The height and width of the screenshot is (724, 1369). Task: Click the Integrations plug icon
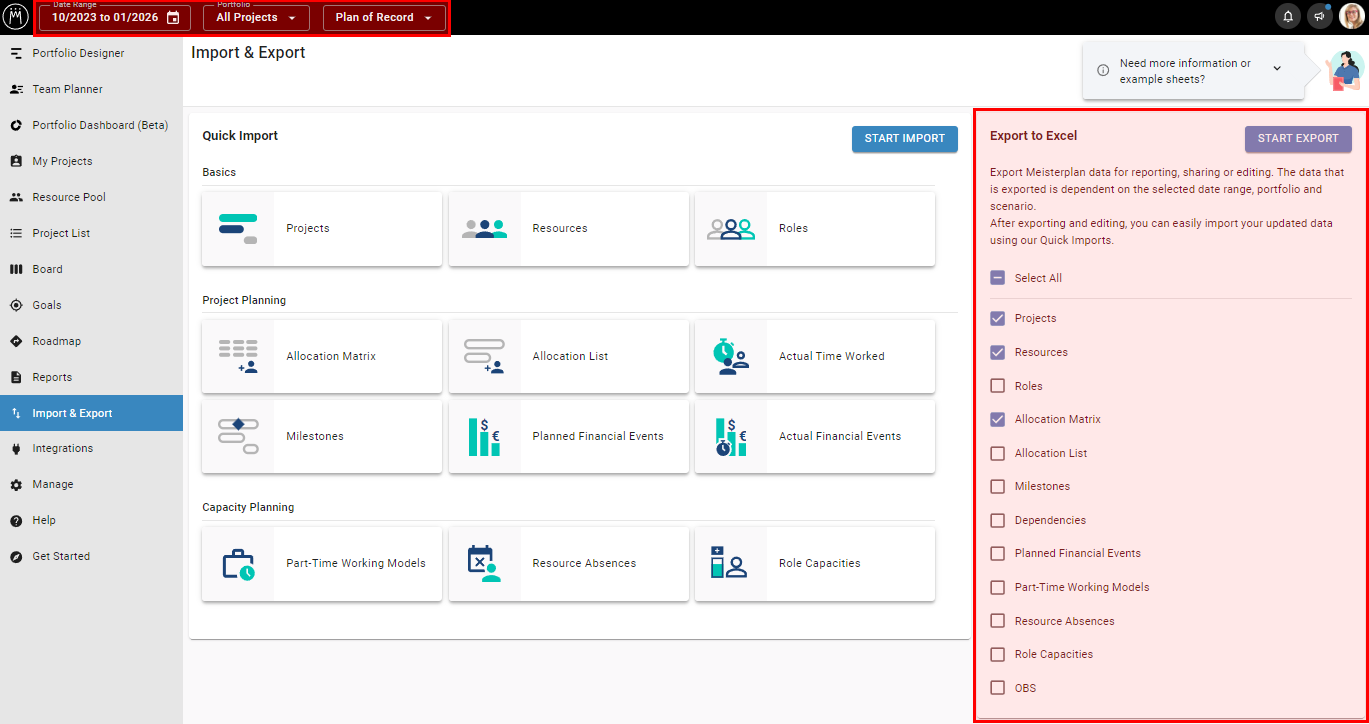16,448
